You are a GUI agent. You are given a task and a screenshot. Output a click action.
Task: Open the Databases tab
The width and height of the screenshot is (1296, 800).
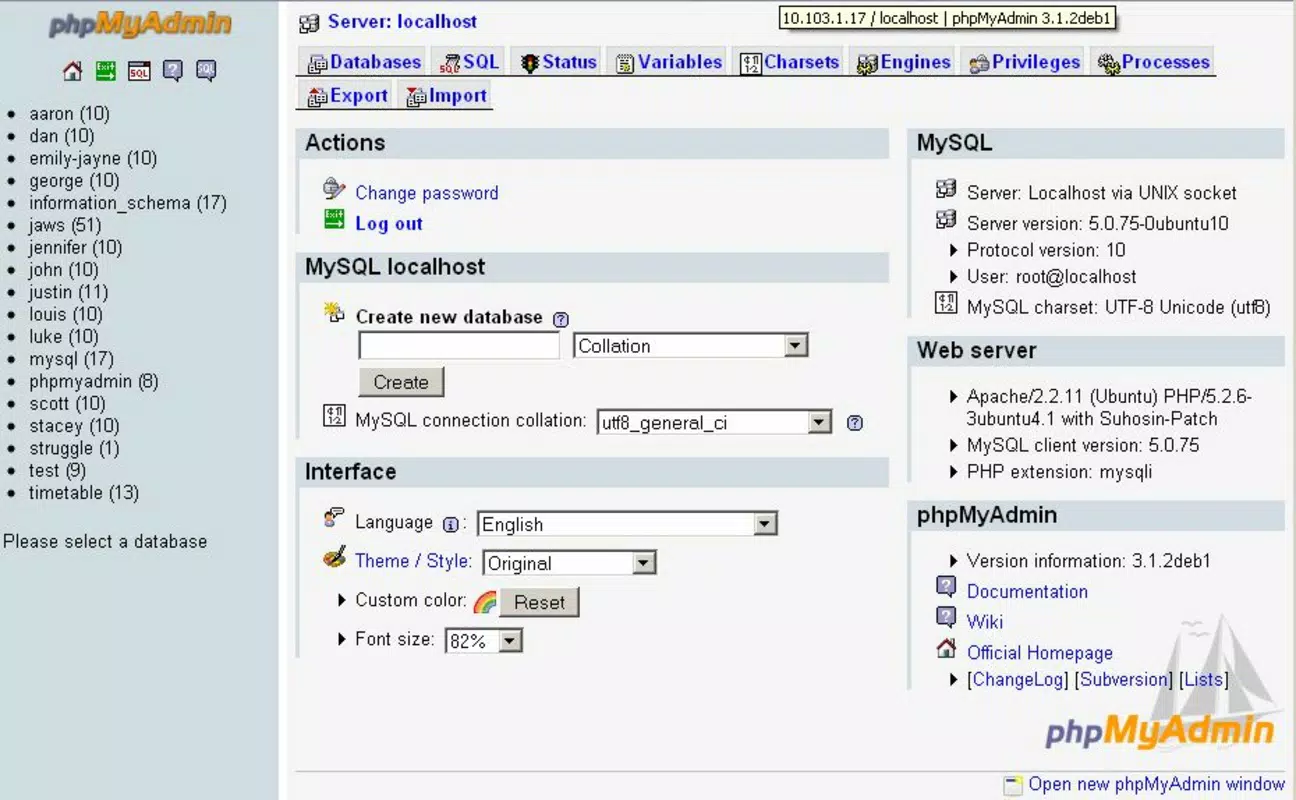364,62
